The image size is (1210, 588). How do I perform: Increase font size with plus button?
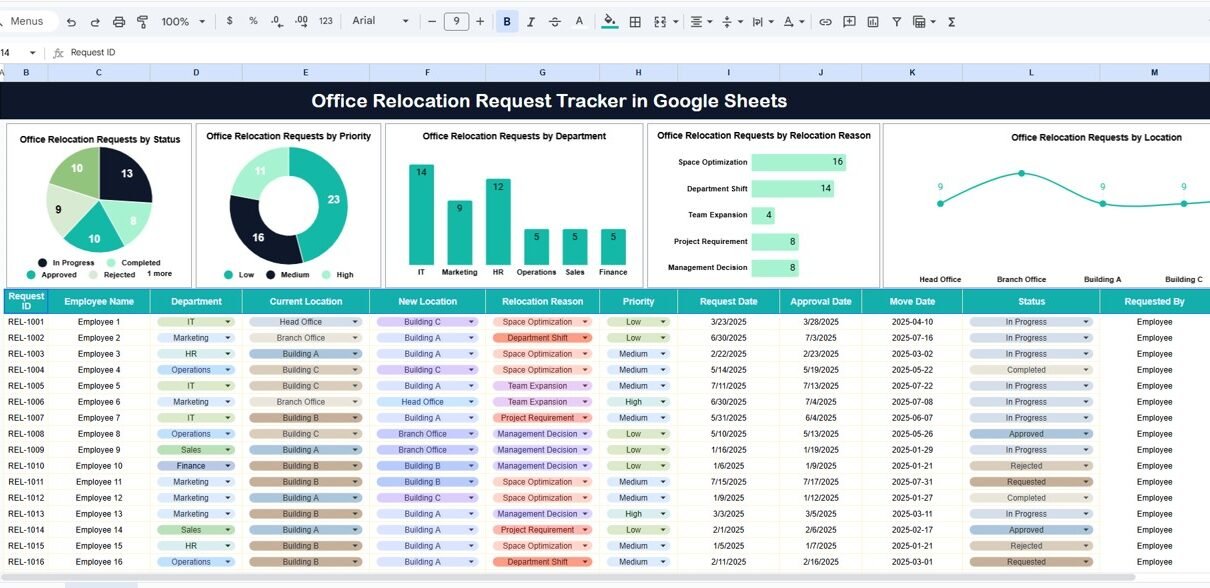tap(481, 21)
